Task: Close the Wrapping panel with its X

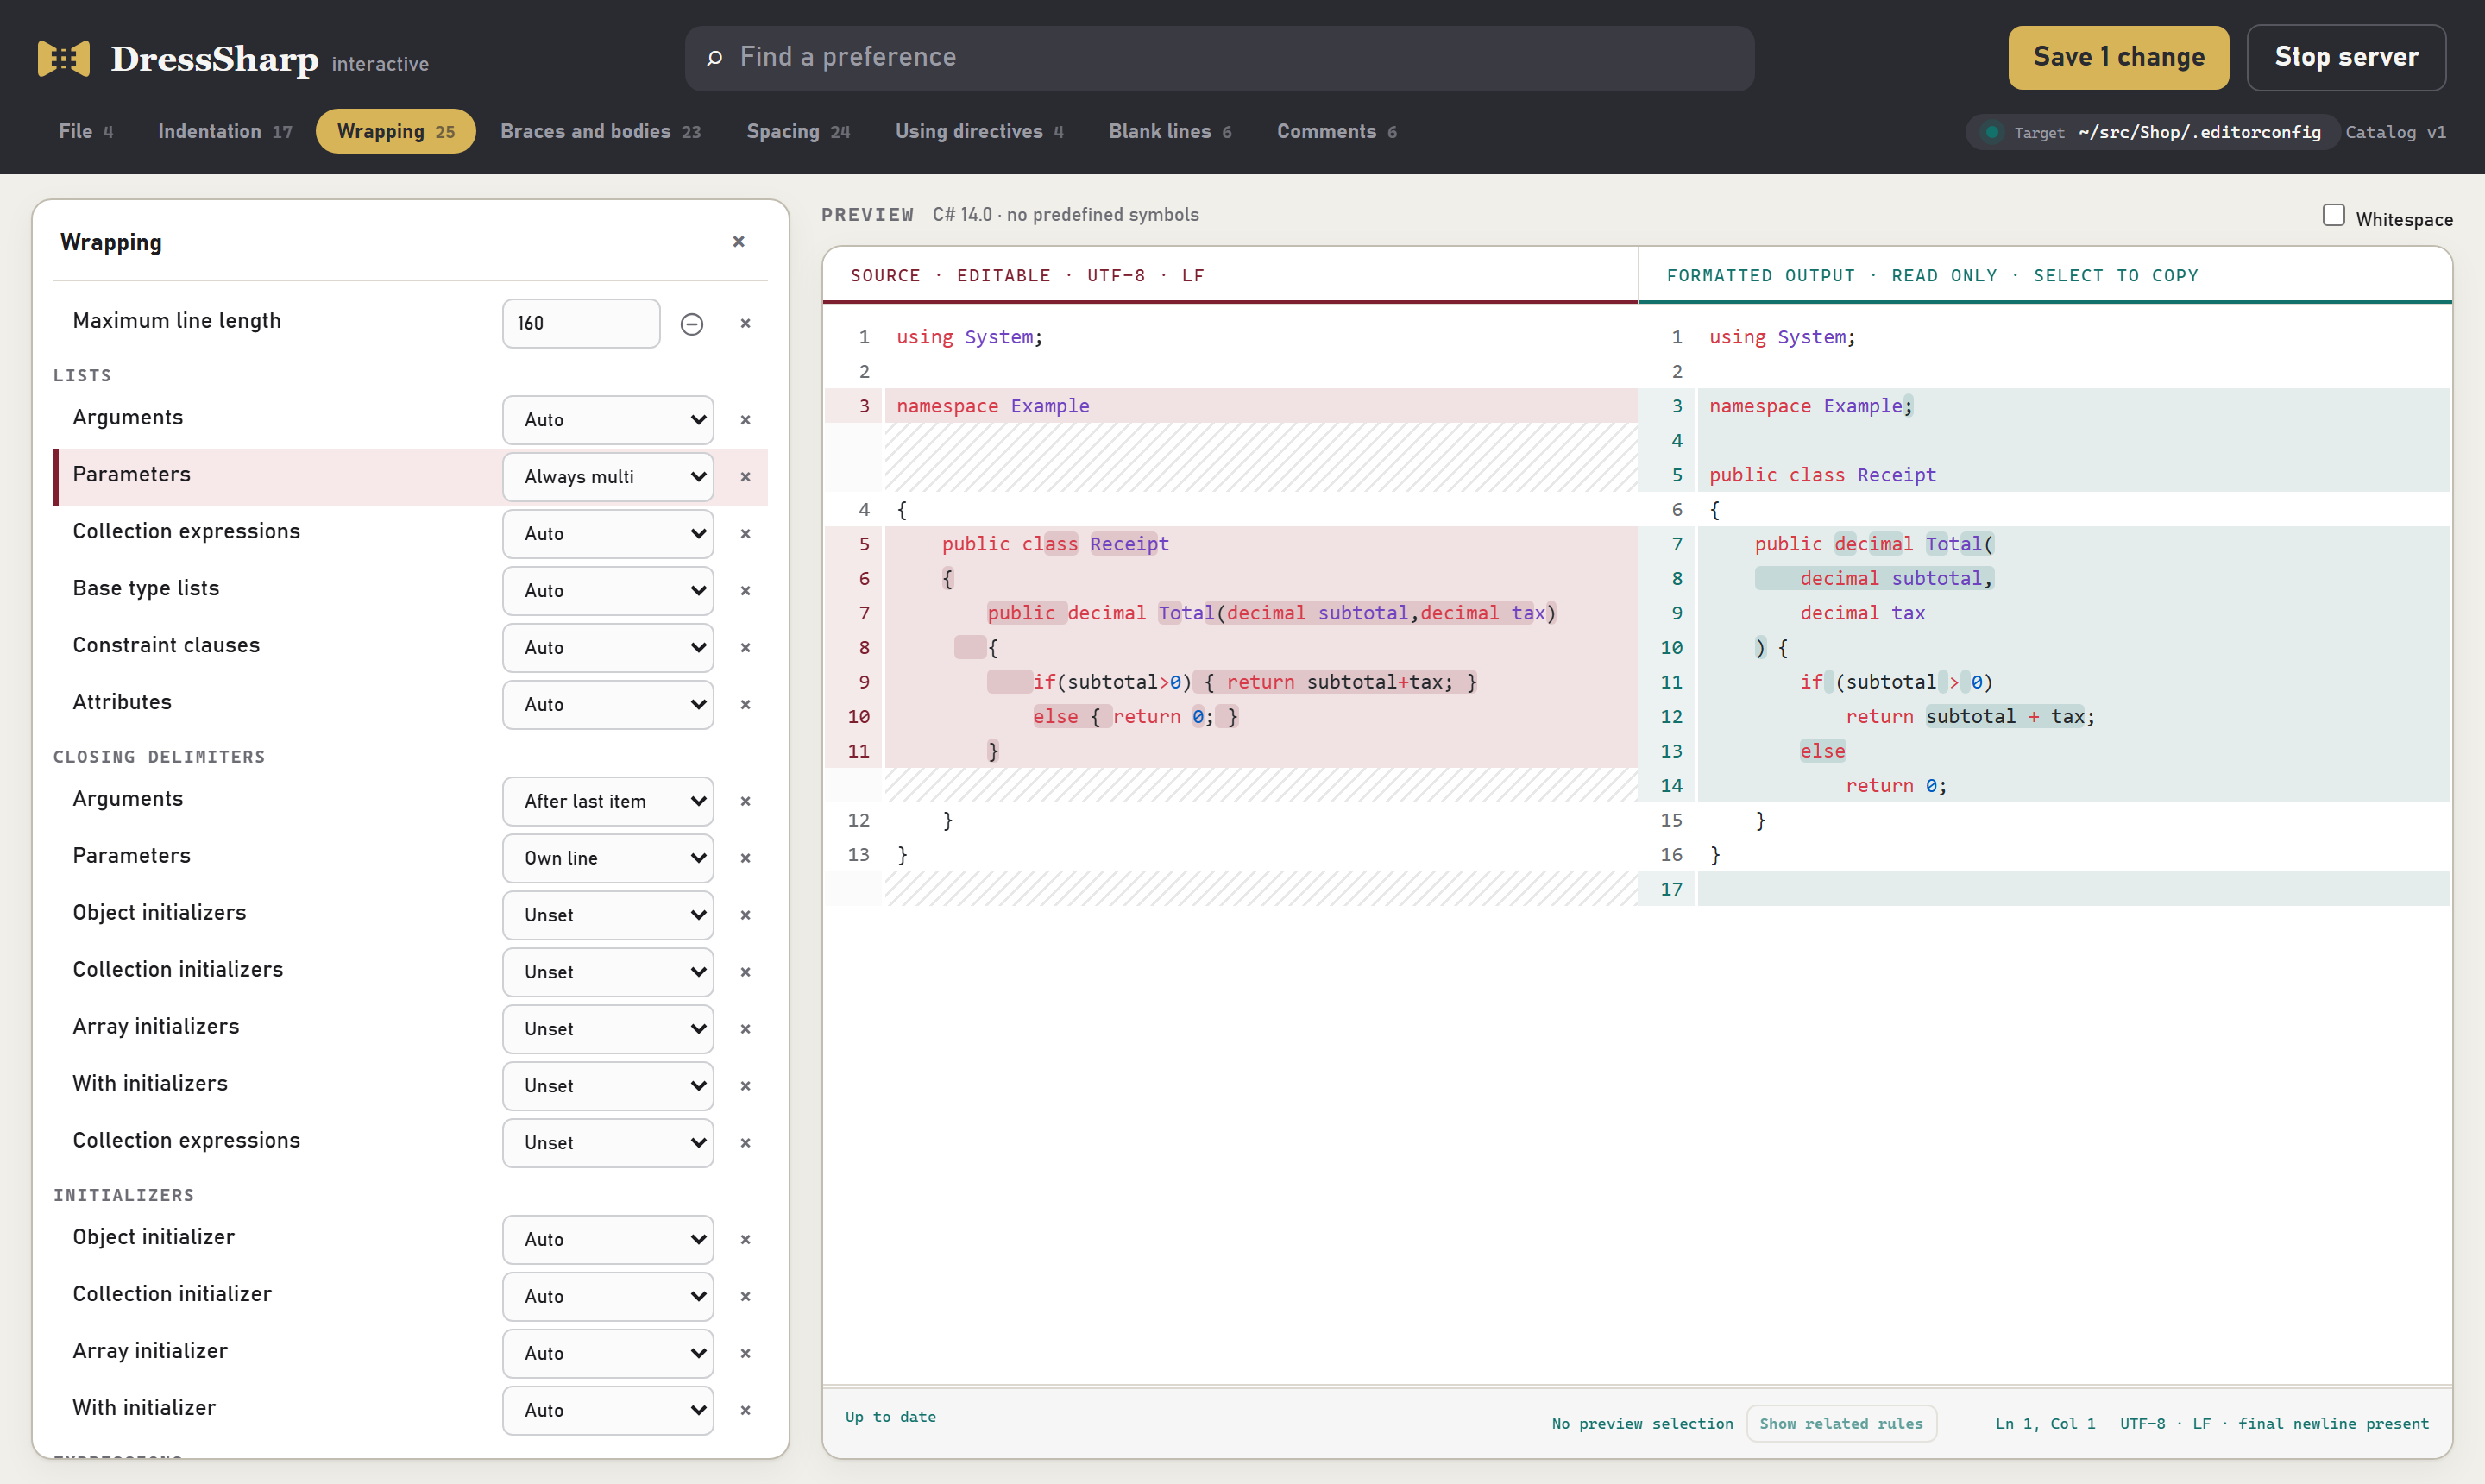Action: 739,241
